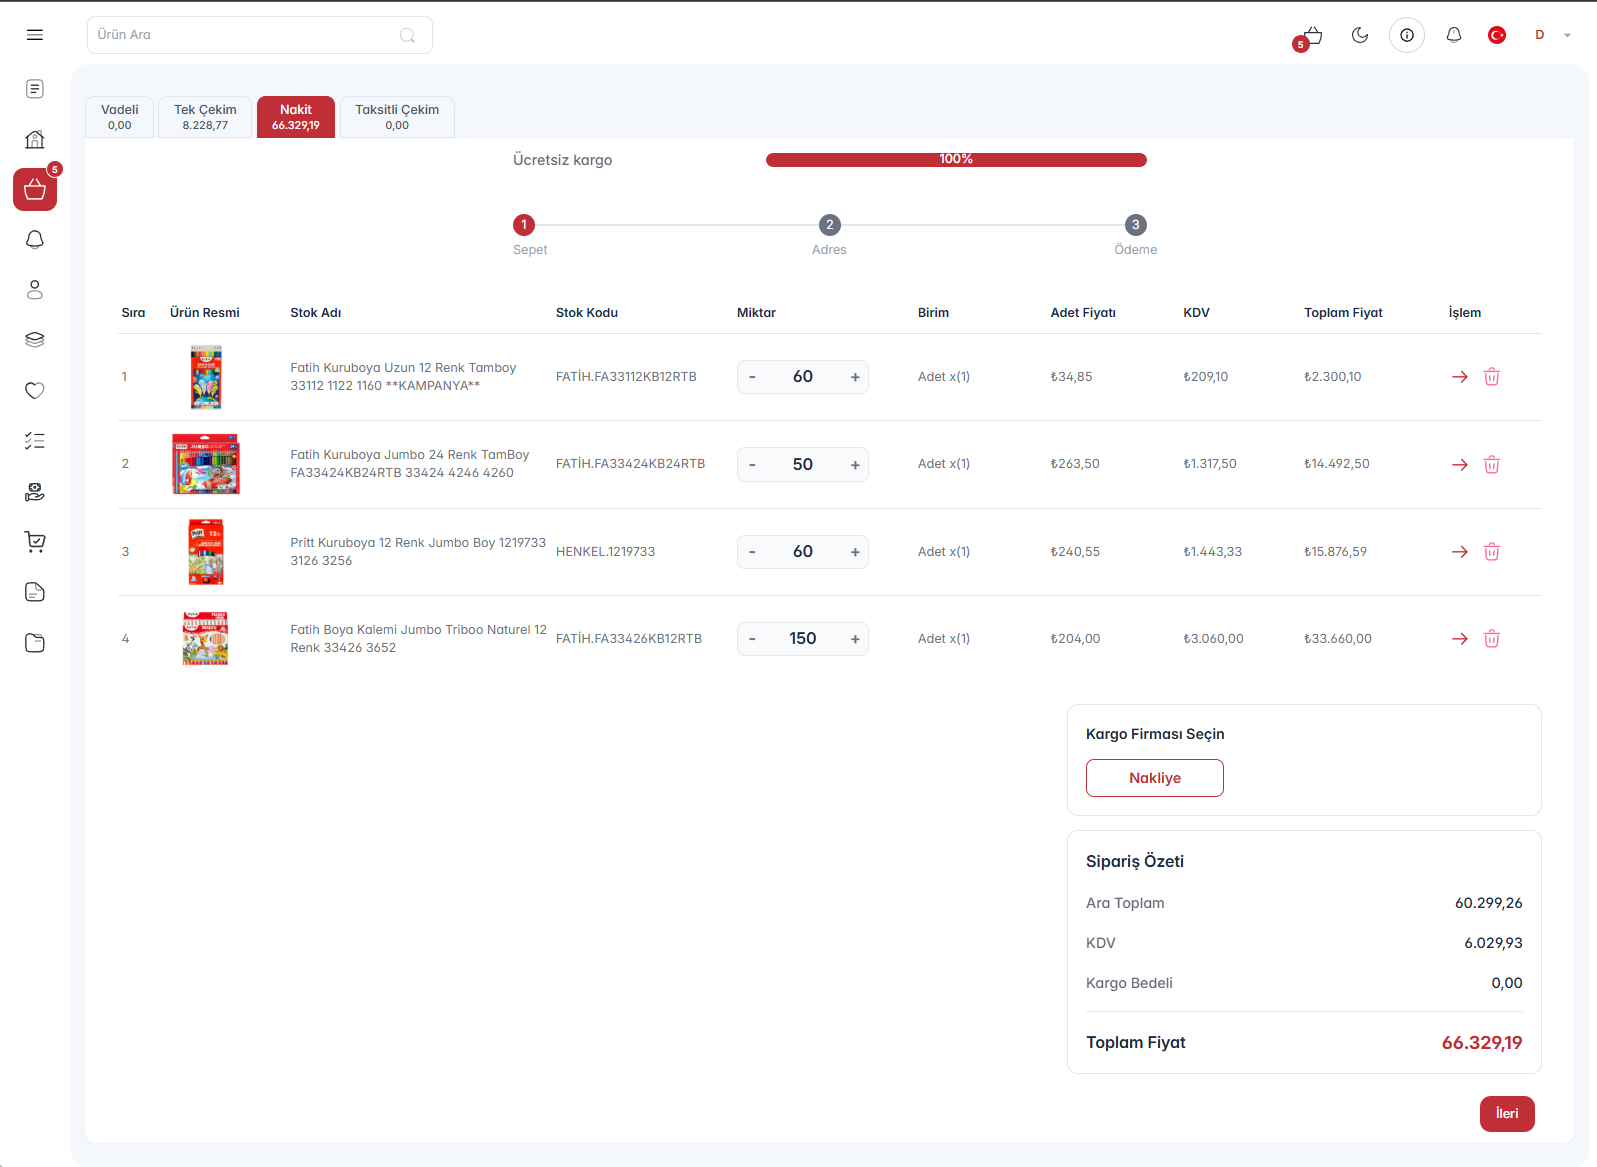Open the notifications bell in top bar
1597x1167 pixels.
[1454, 35]
